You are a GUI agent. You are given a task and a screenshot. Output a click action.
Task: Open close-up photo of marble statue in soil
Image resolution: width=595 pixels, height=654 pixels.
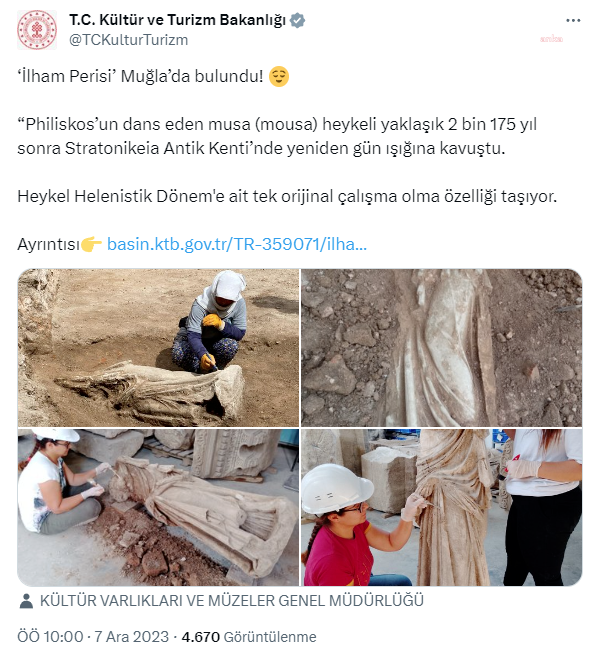point(442,348)
